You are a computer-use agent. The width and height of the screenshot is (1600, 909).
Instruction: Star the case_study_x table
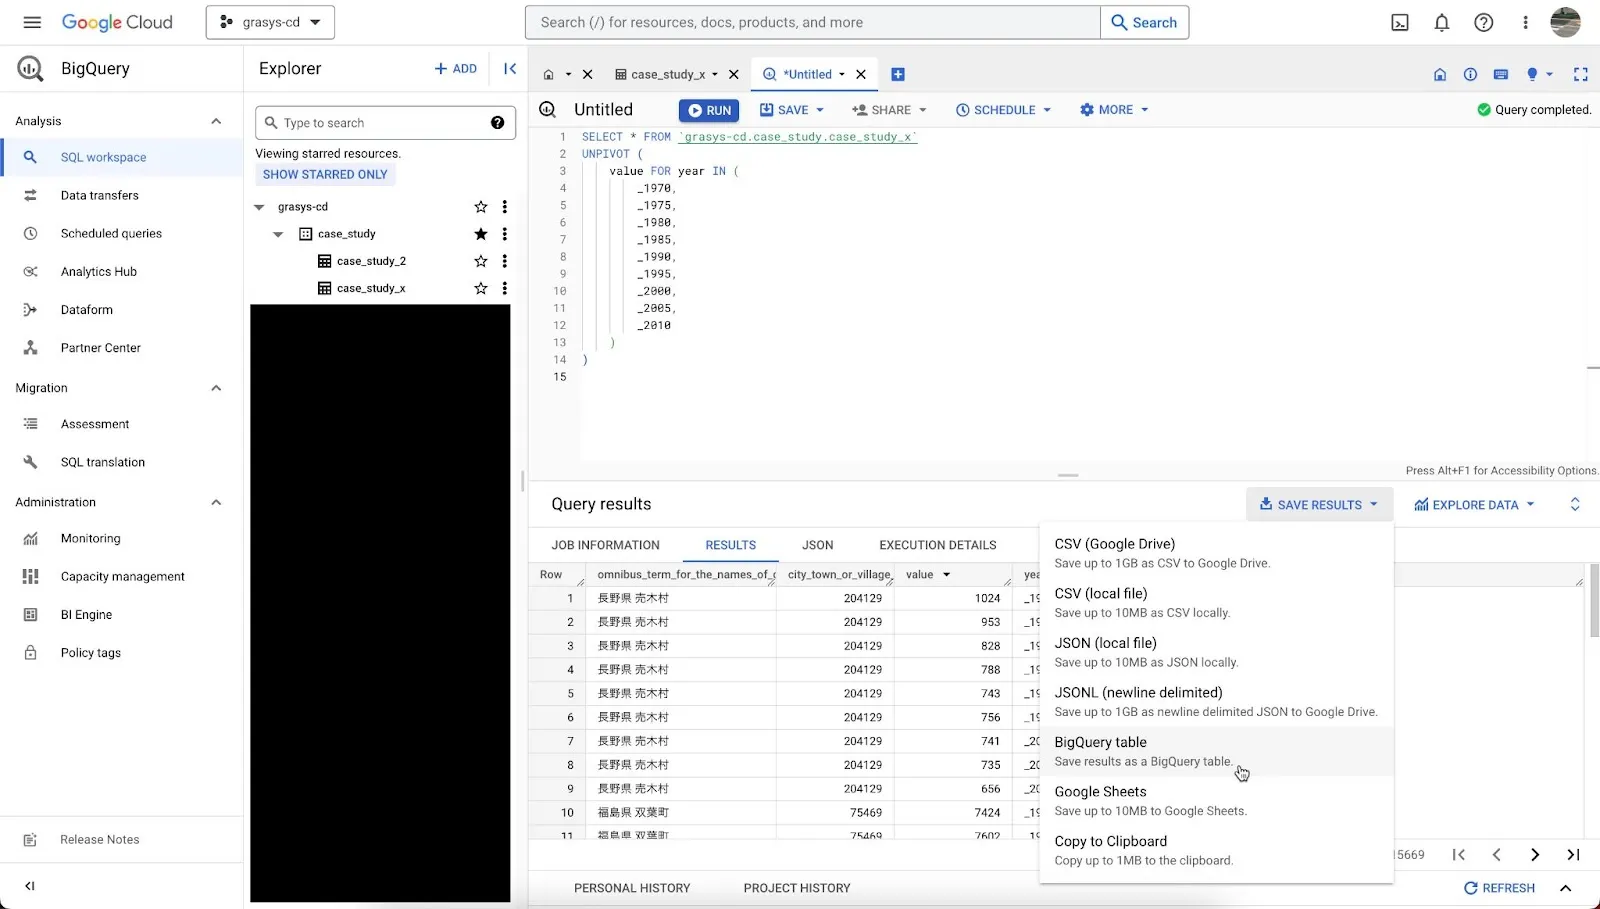[x=481, y=288]
